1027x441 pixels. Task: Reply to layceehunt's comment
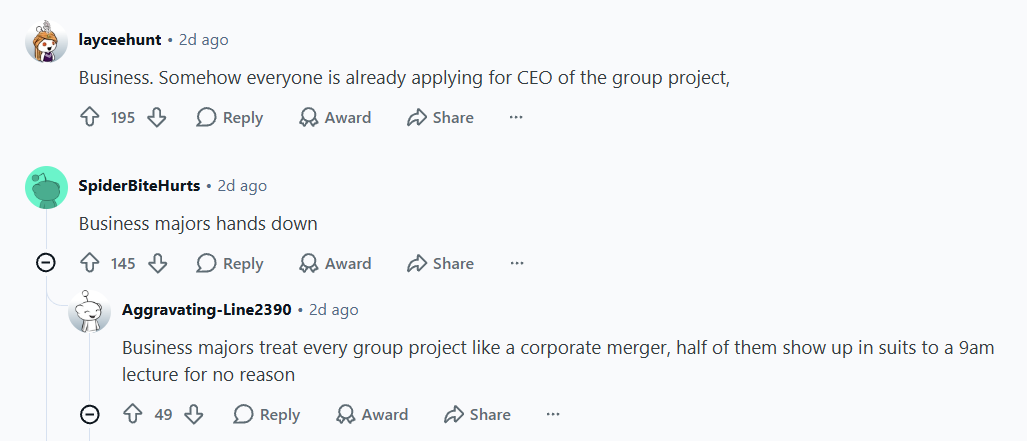(230, 118)
